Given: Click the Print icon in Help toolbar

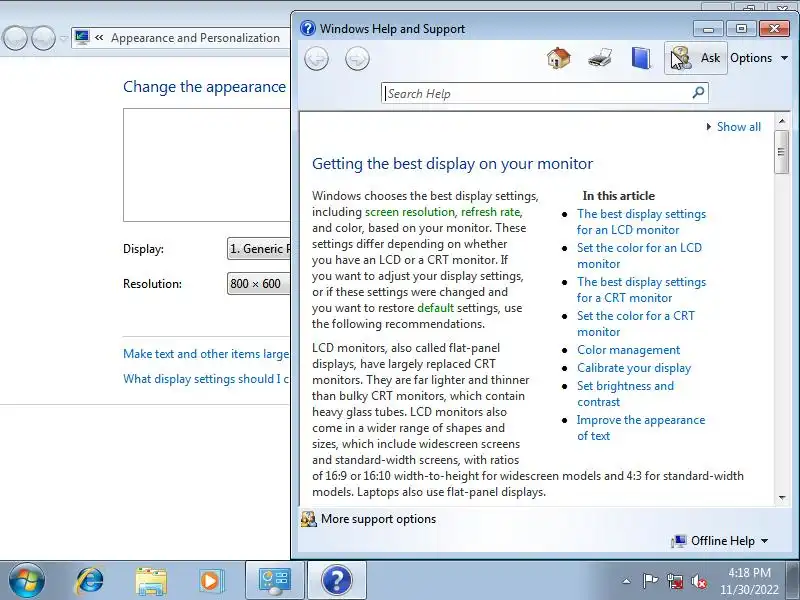Looking at the screenshot, I should click(x=599, y=58).
